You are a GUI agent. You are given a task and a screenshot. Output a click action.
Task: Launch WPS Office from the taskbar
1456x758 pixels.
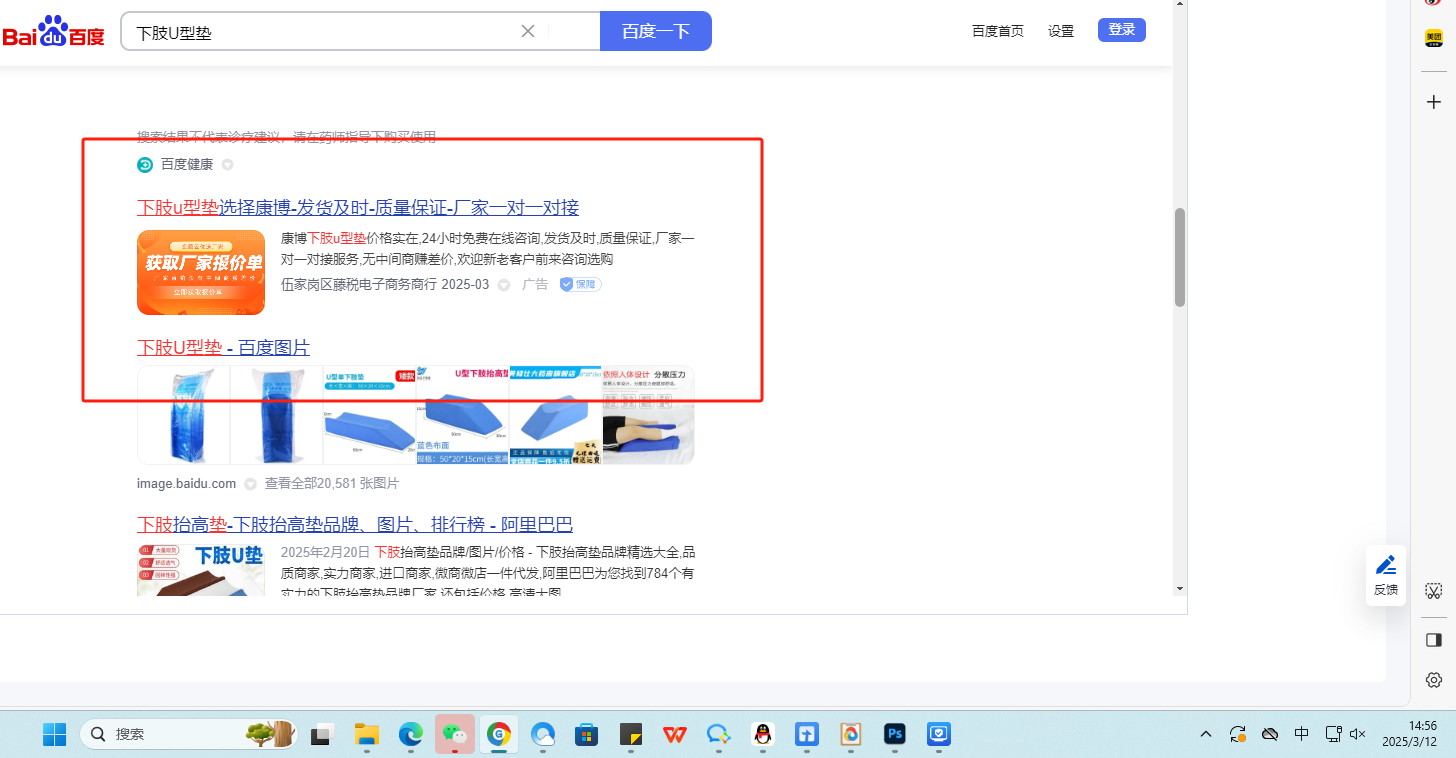[675, 735]
